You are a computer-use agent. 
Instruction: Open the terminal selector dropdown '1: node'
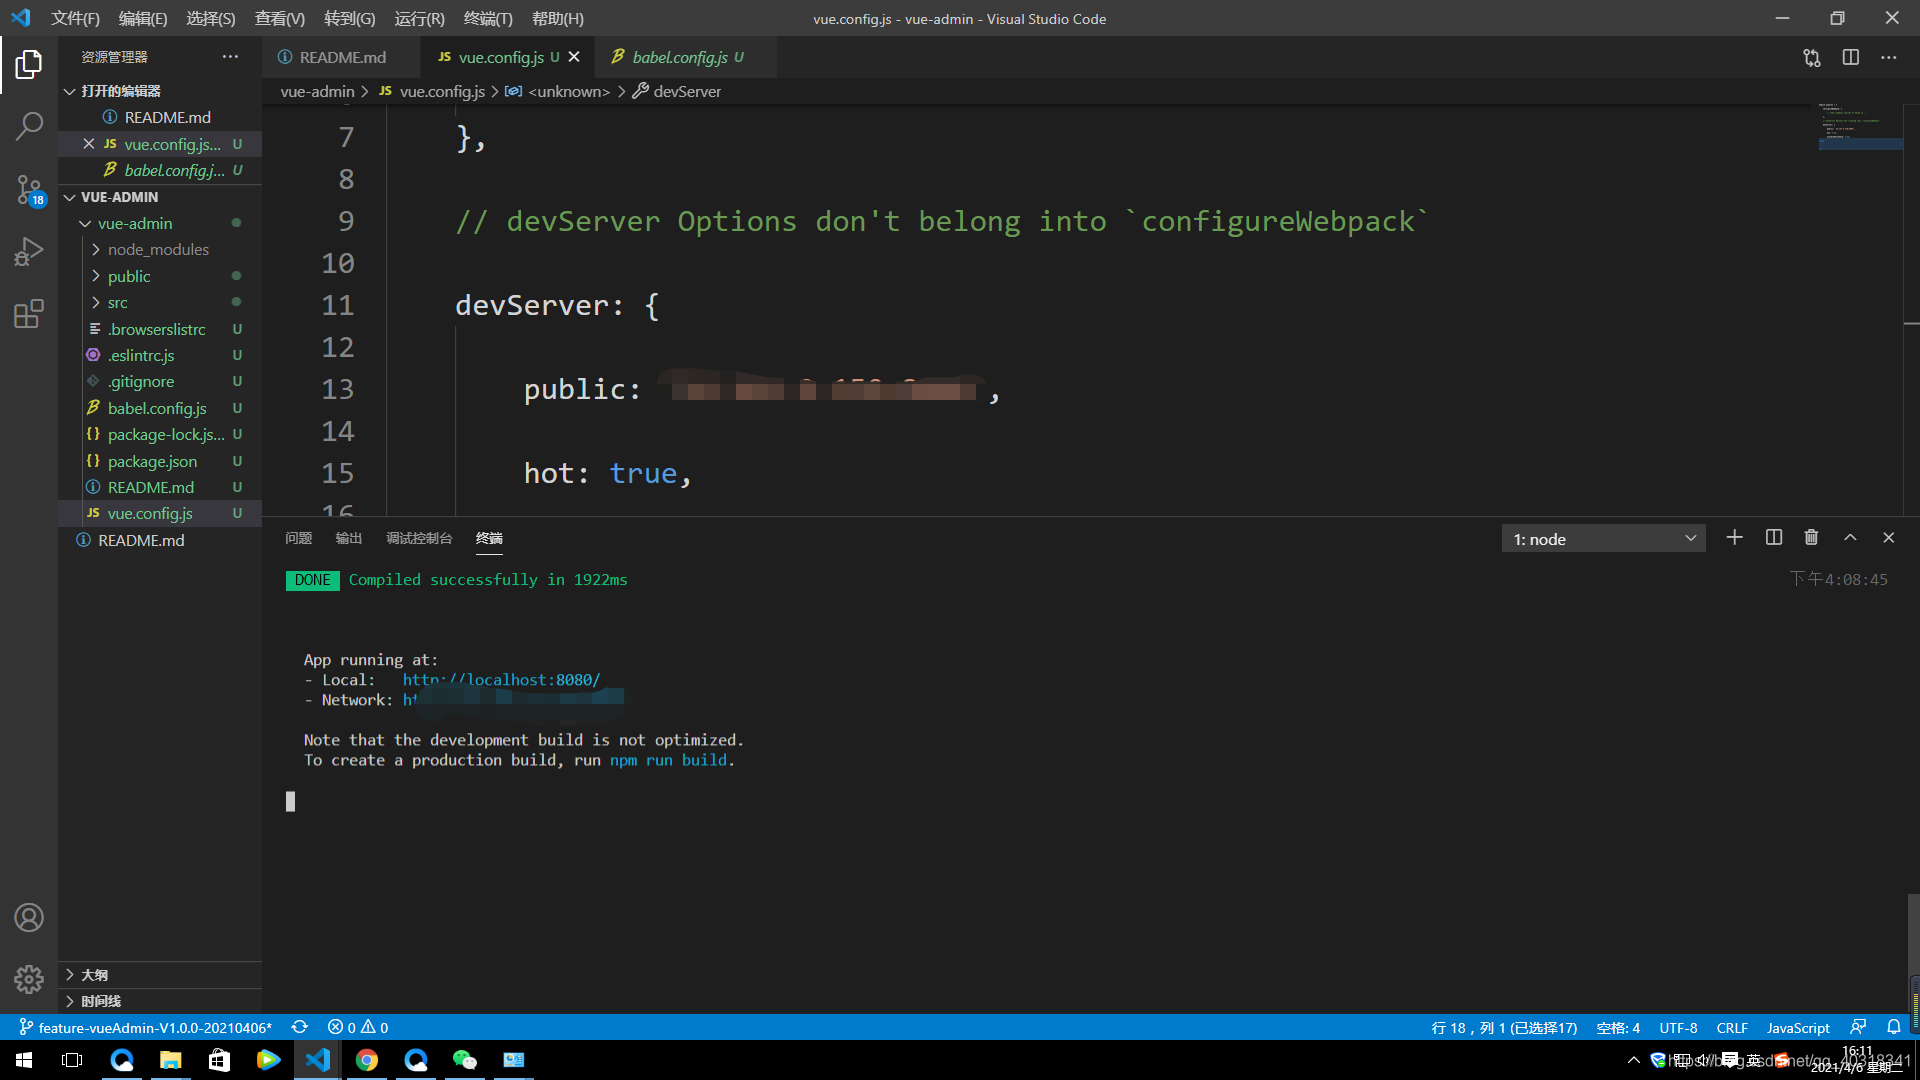tap(1603, 539)
